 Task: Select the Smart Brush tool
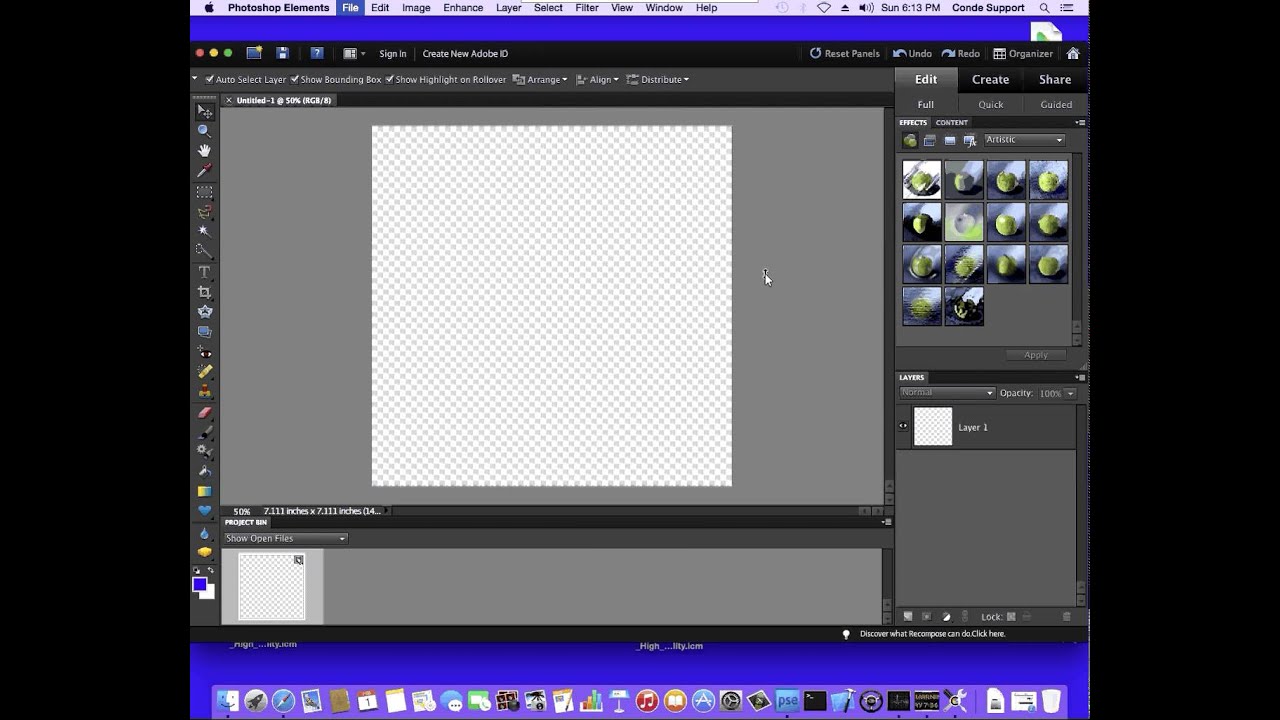tap(204, 451)
